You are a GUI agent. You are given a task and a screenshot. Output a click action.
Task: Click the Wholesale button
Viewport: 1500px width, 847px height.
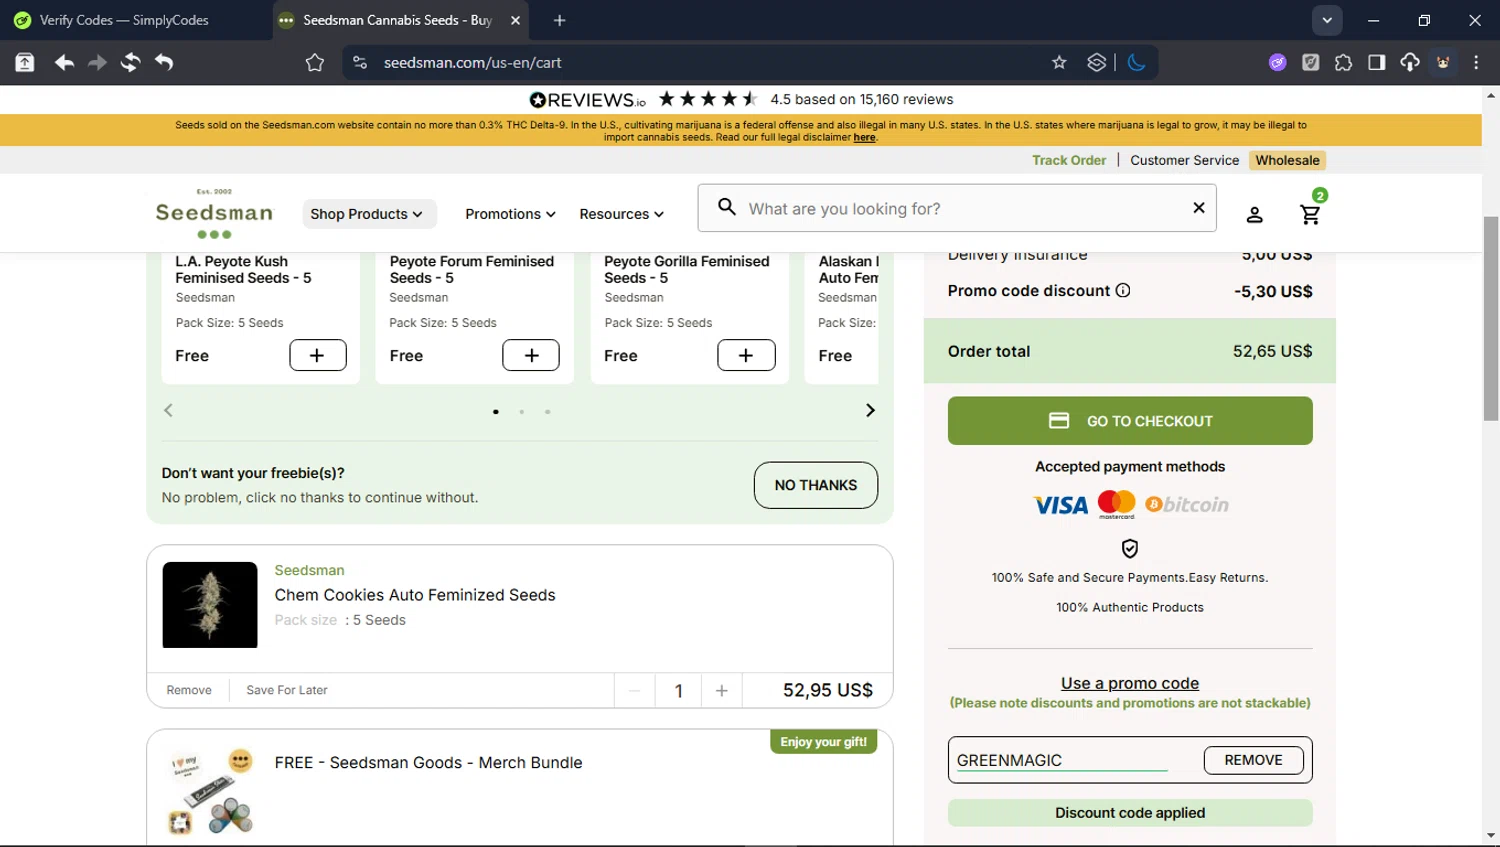[1287, 160]
